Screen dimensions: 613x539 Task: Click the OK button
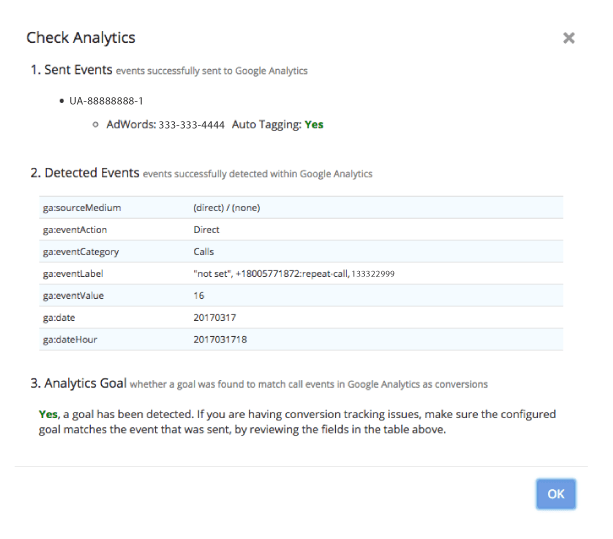[x=555, y=494]
